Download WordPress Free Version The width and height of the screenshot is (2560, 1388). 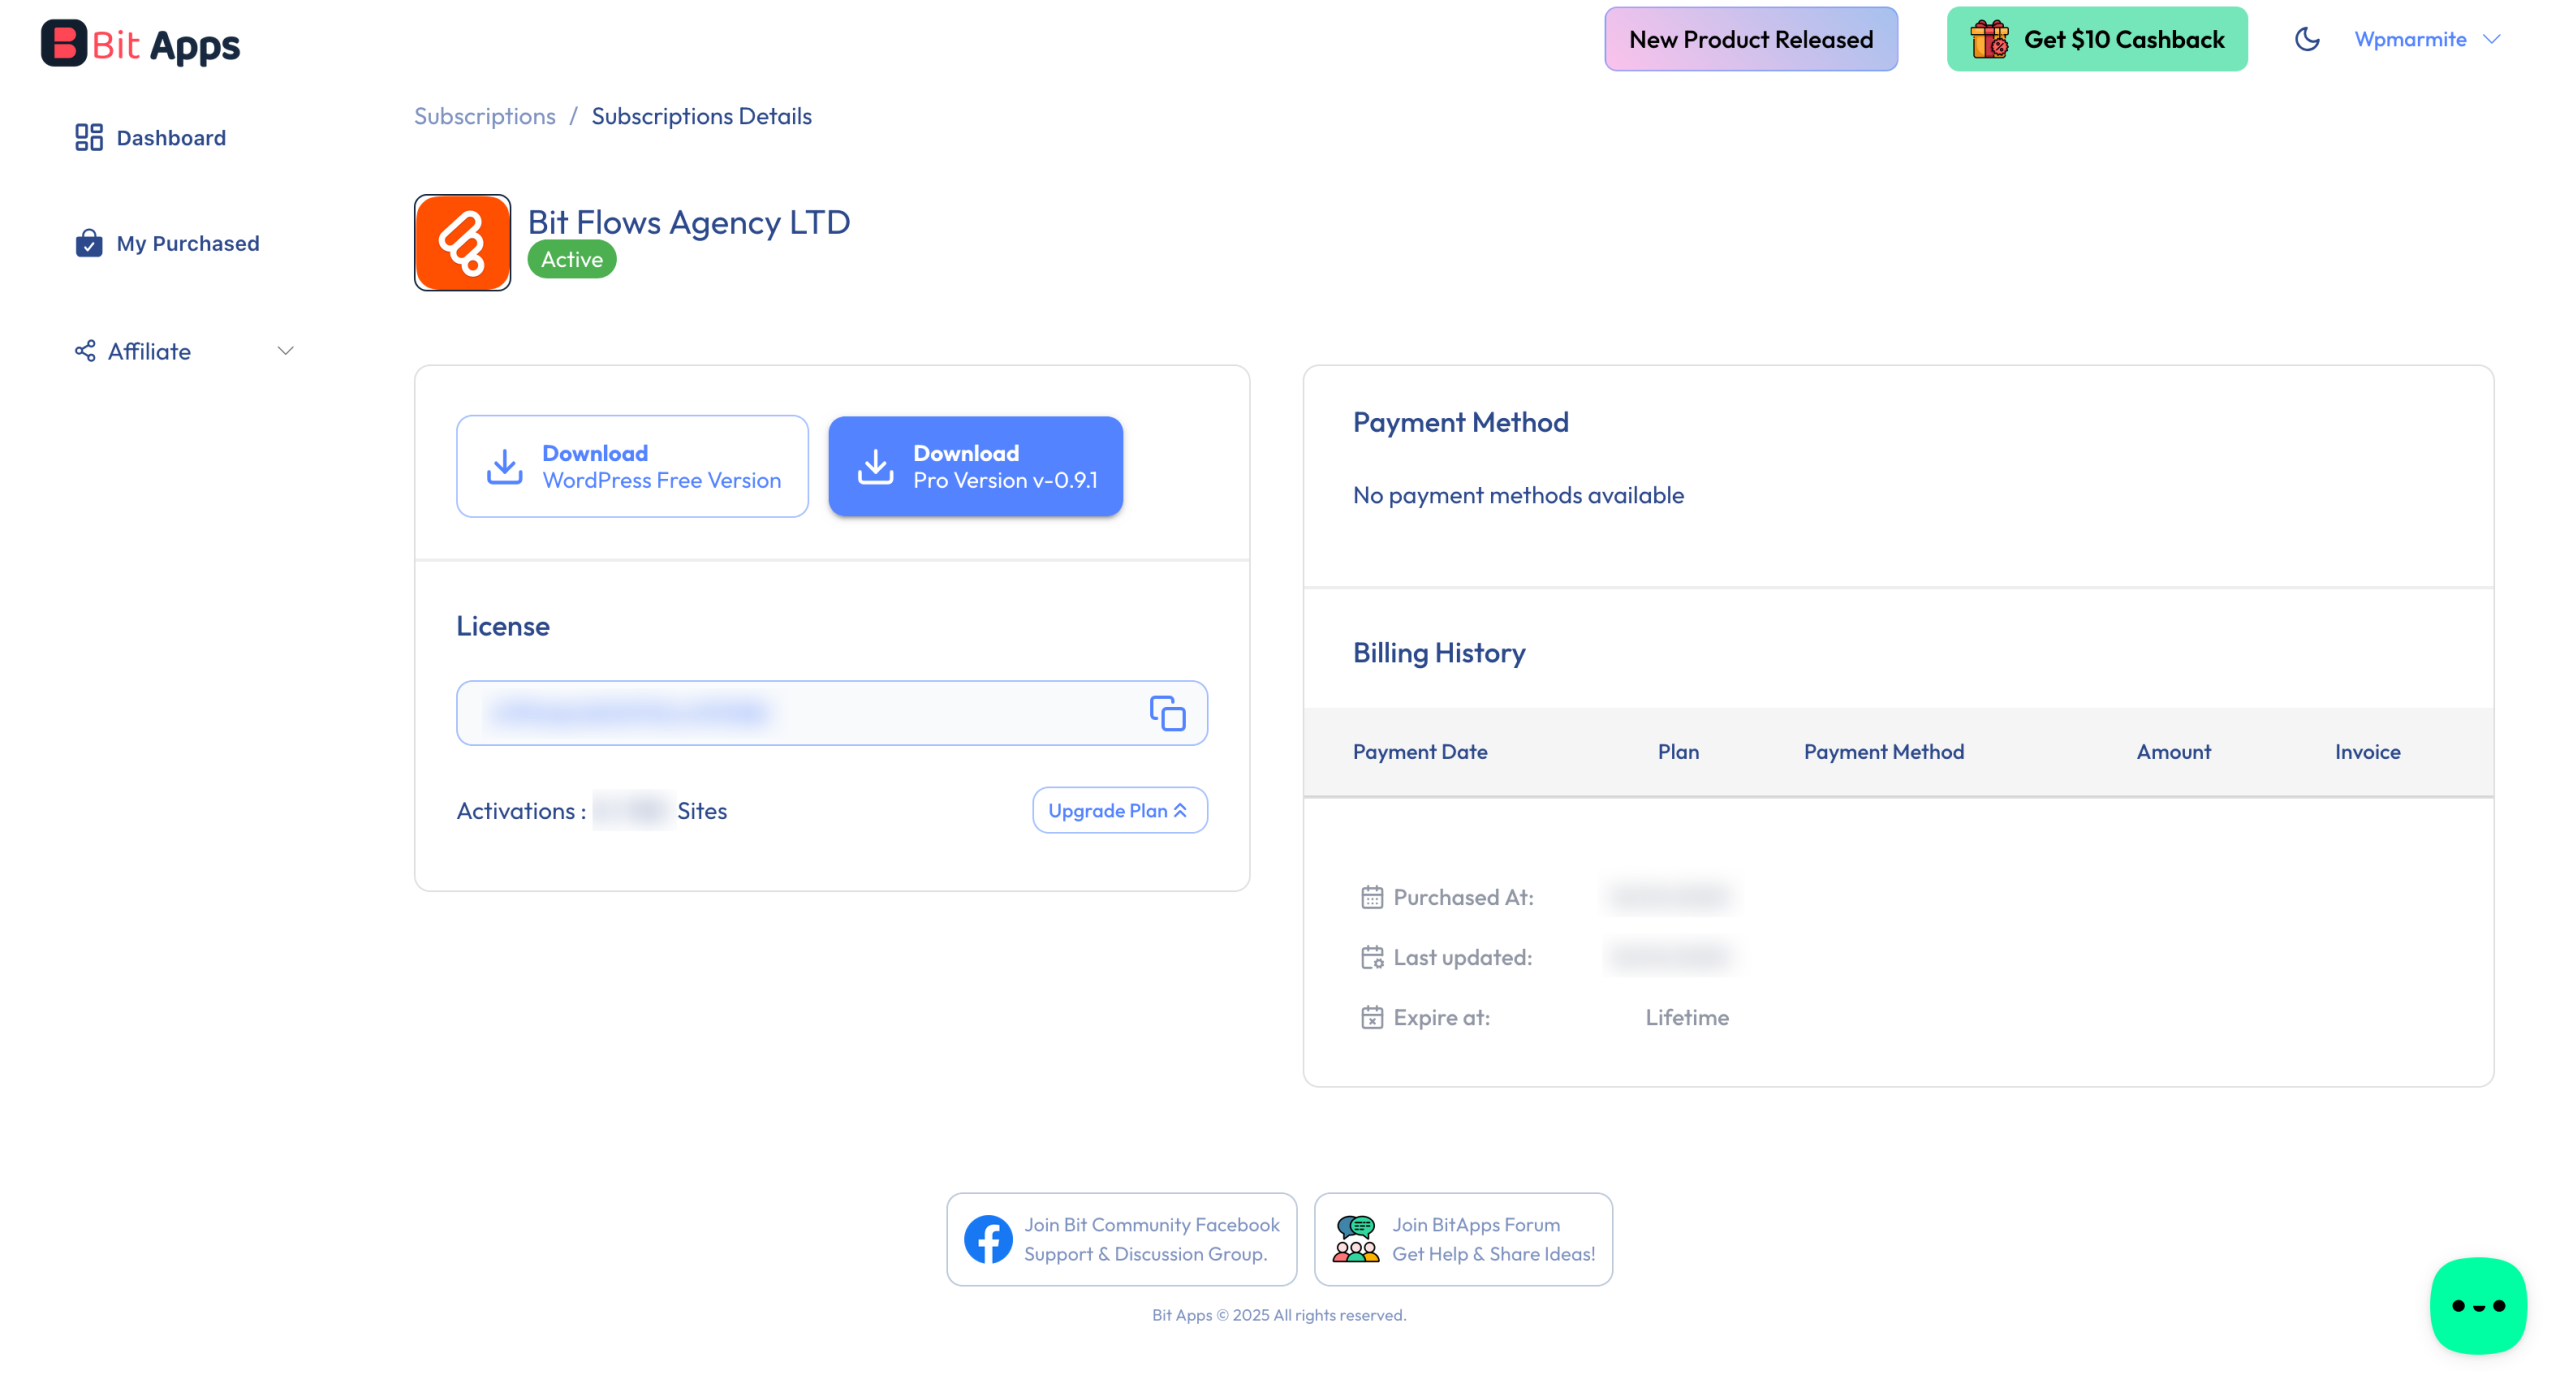click(x=632, y=466)
